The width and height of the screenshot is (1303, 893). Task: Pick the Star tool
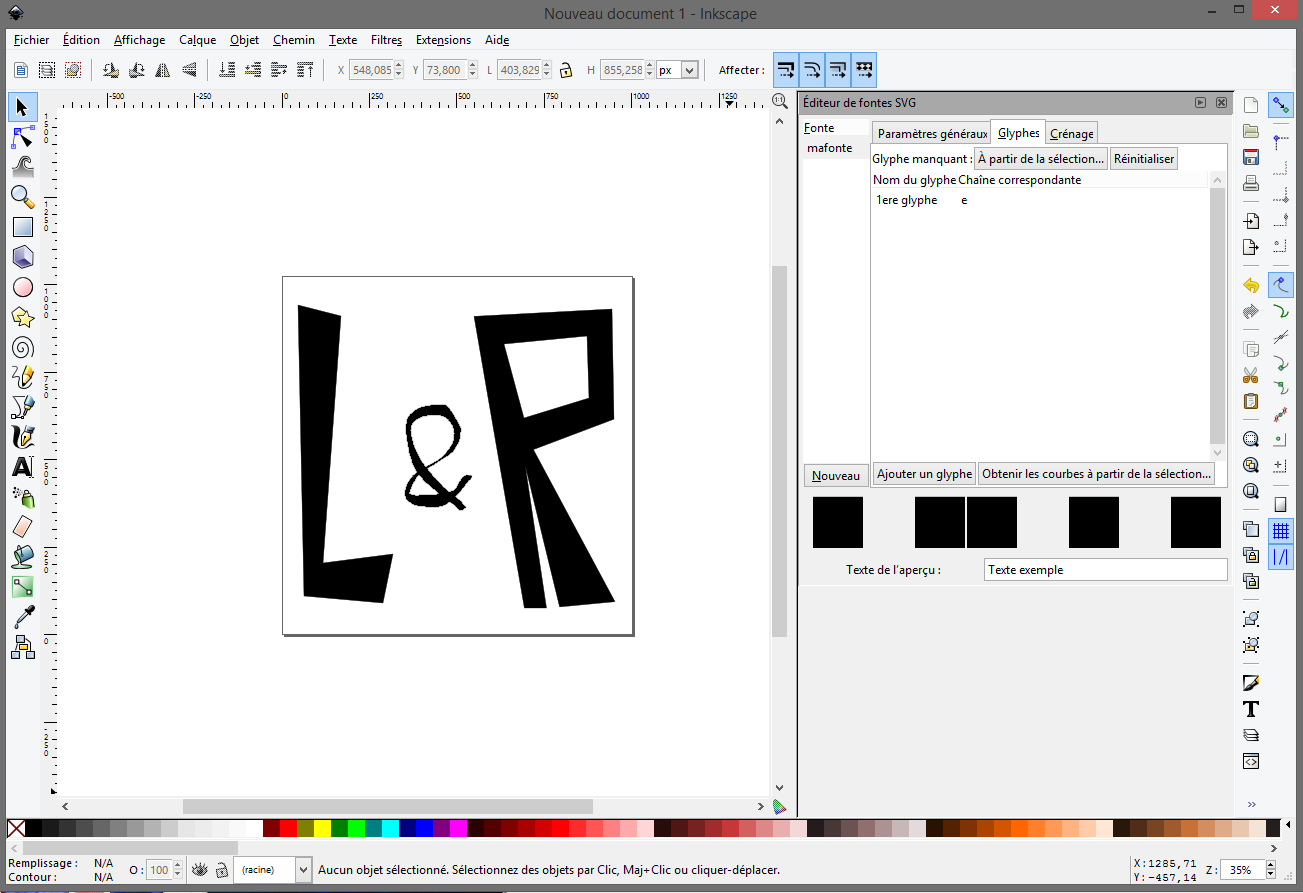pos(22,317)
